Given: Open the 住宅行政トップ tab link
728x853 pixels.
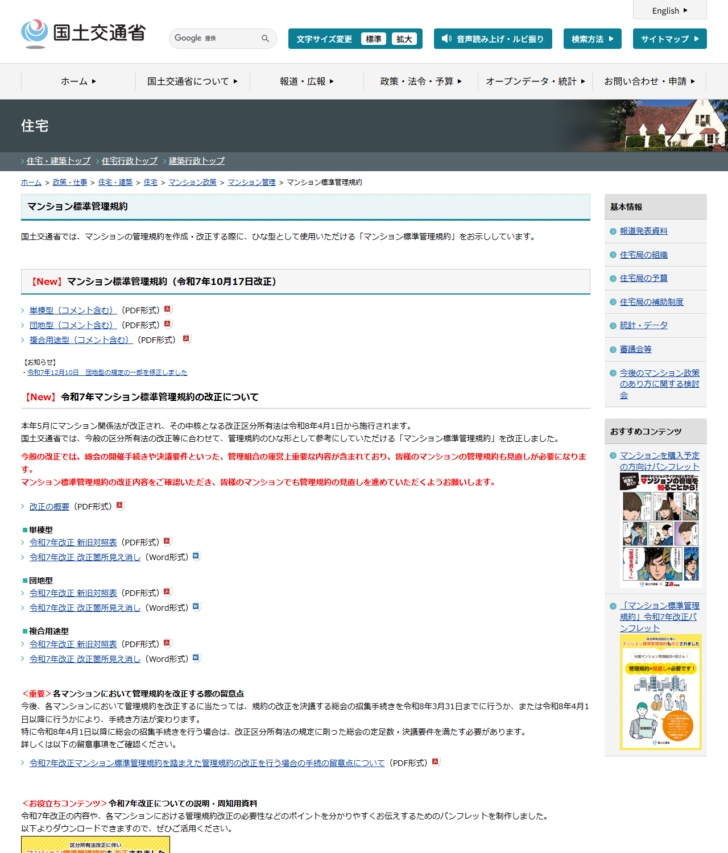Looking at the screenshot, I should (129, 160).
